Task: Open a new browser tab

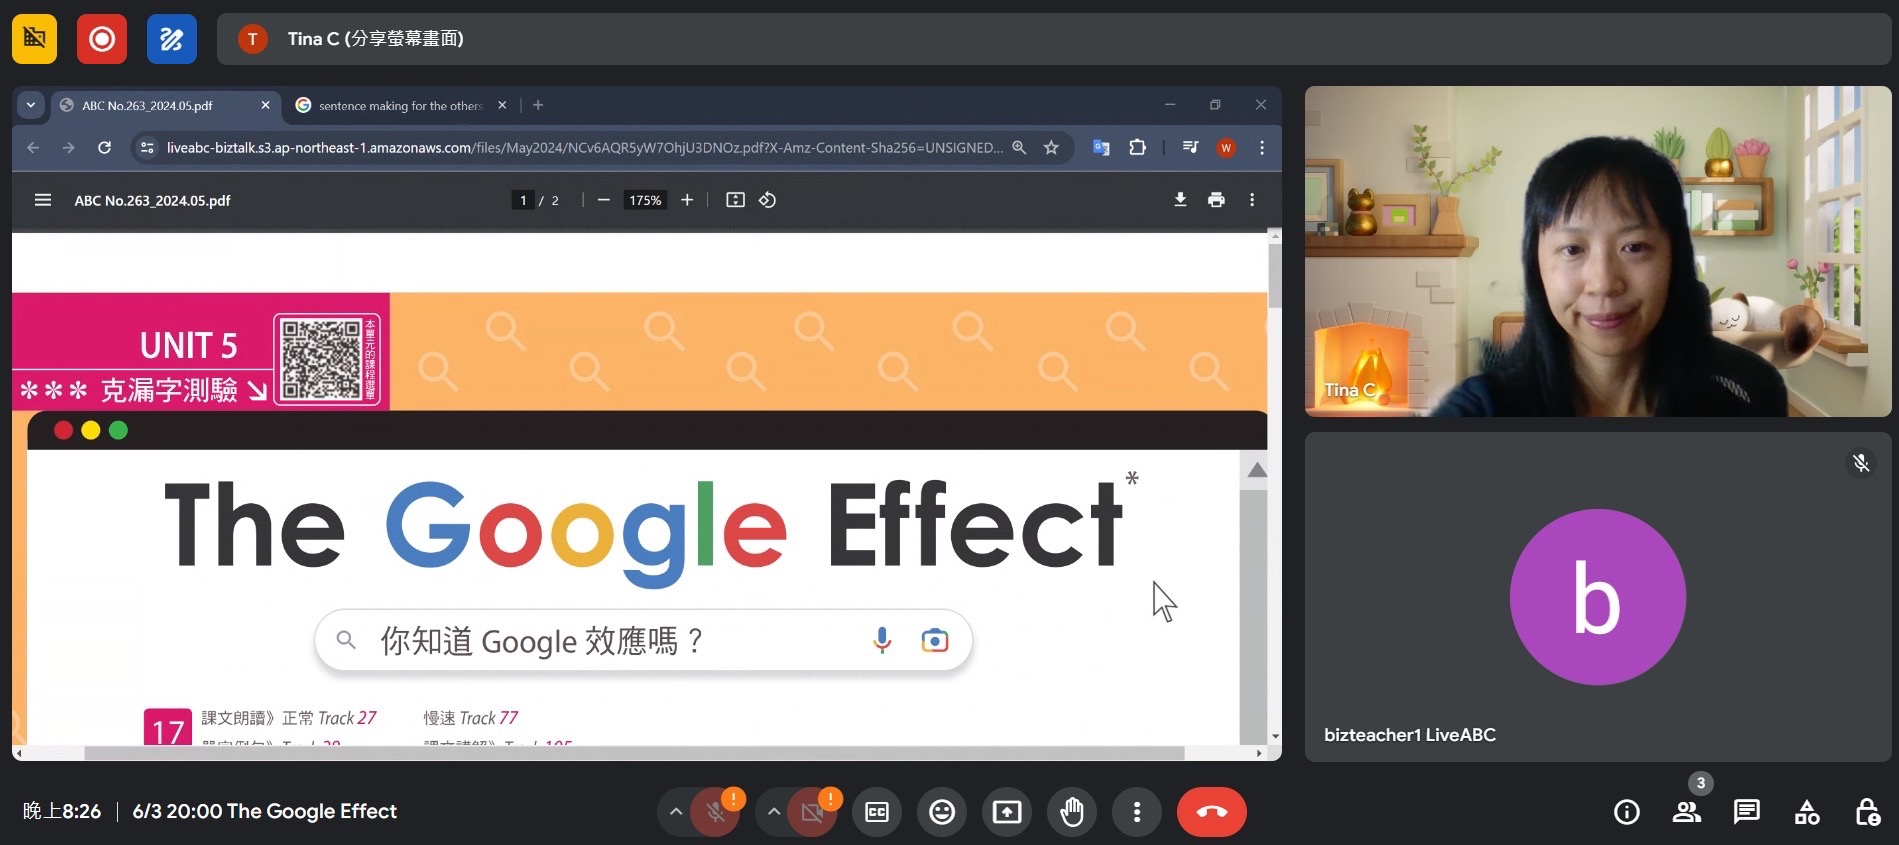Action: (538, 105)
